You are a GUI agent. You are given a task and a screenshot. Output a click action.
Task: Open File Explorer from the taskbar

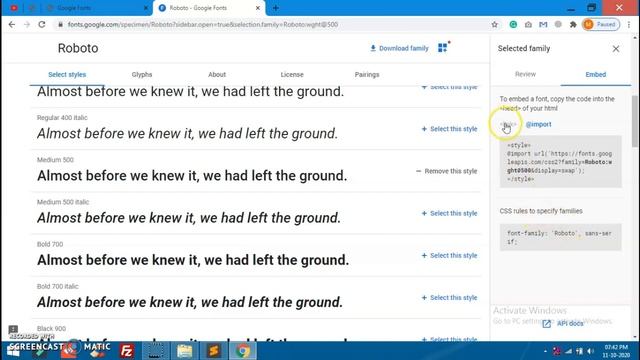click(x=184, y=351)
